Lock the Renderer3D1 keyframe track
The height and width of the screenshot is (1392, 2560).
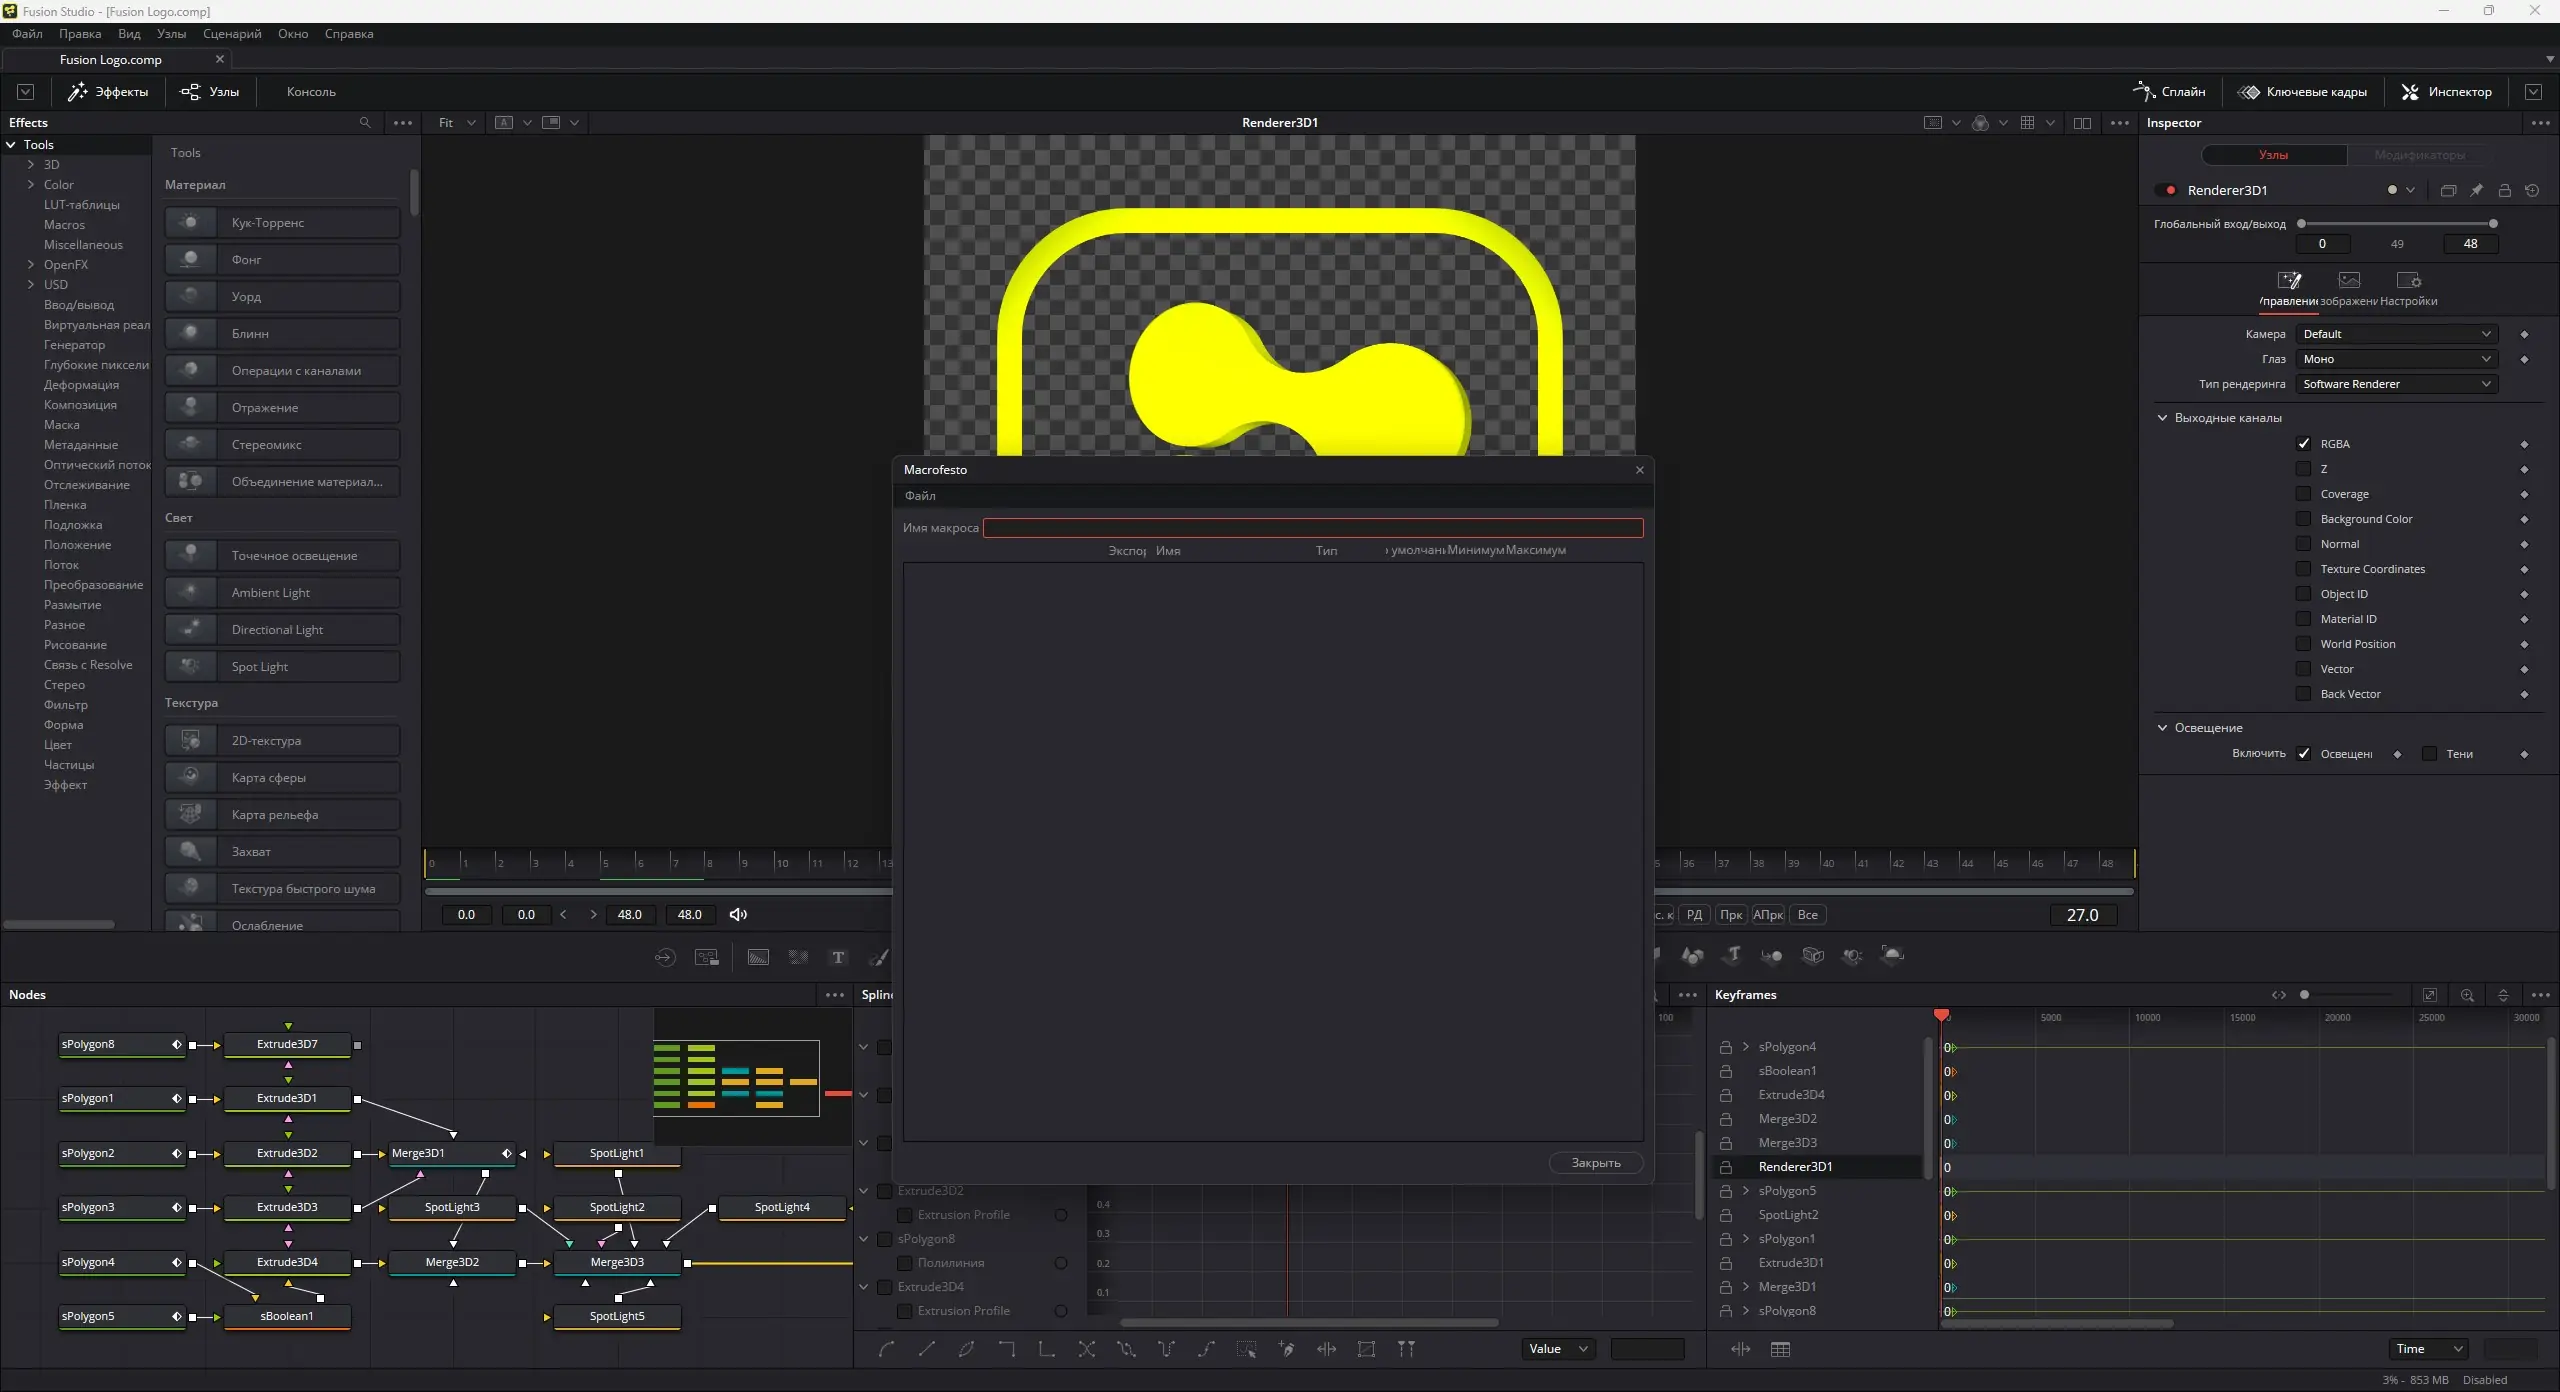(1725, 1167)
